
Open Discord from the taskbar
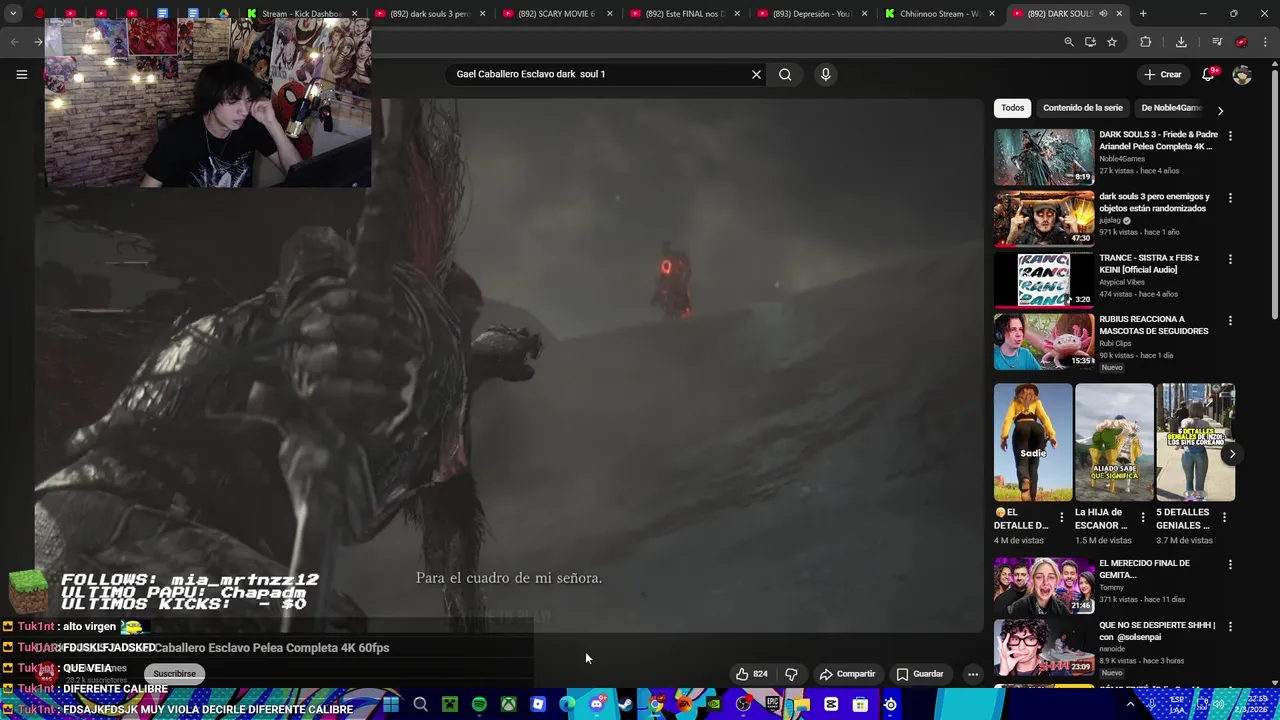click(597, 704)
